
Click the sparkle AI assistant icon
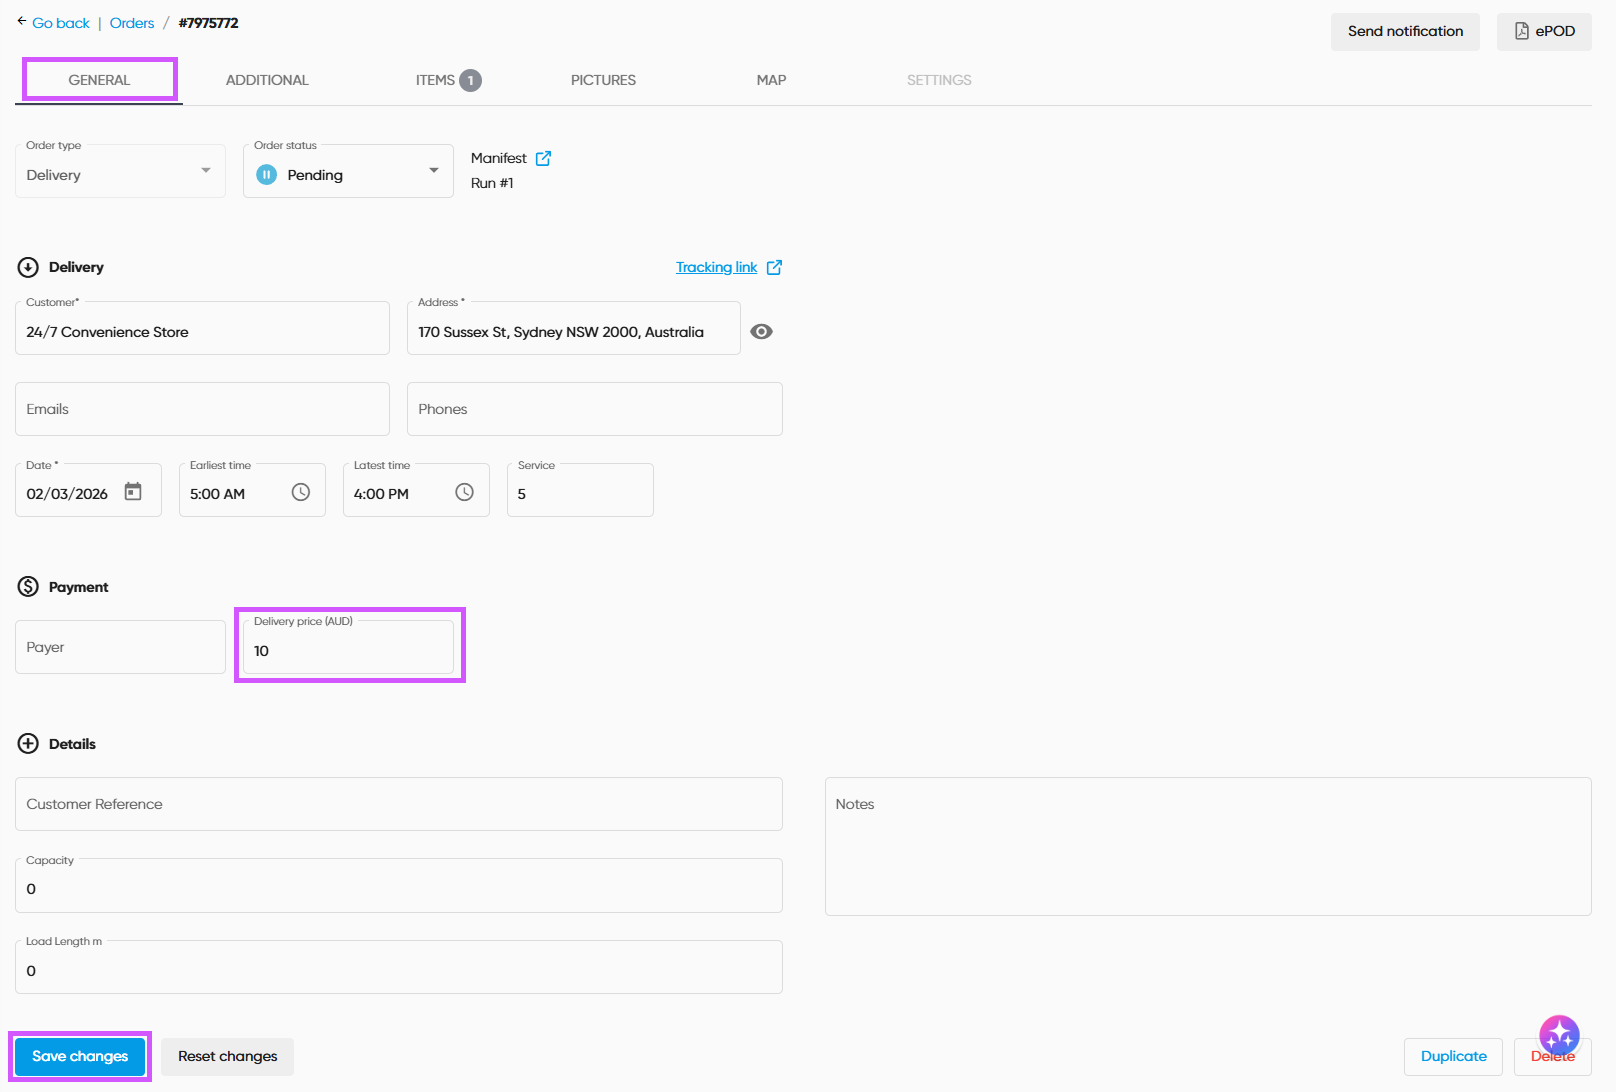click(x=1558, y=1035)
